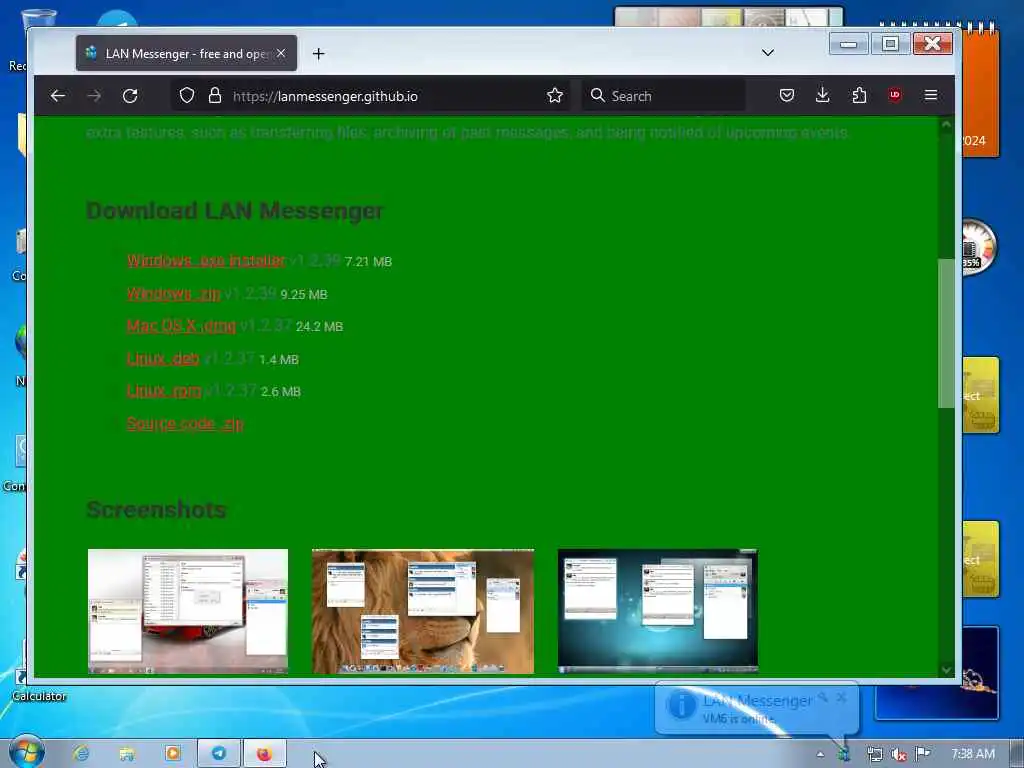Click the scrollbar down arrow
The image size is (1024, 768).
pyautogui.click(x=946, y=669)
